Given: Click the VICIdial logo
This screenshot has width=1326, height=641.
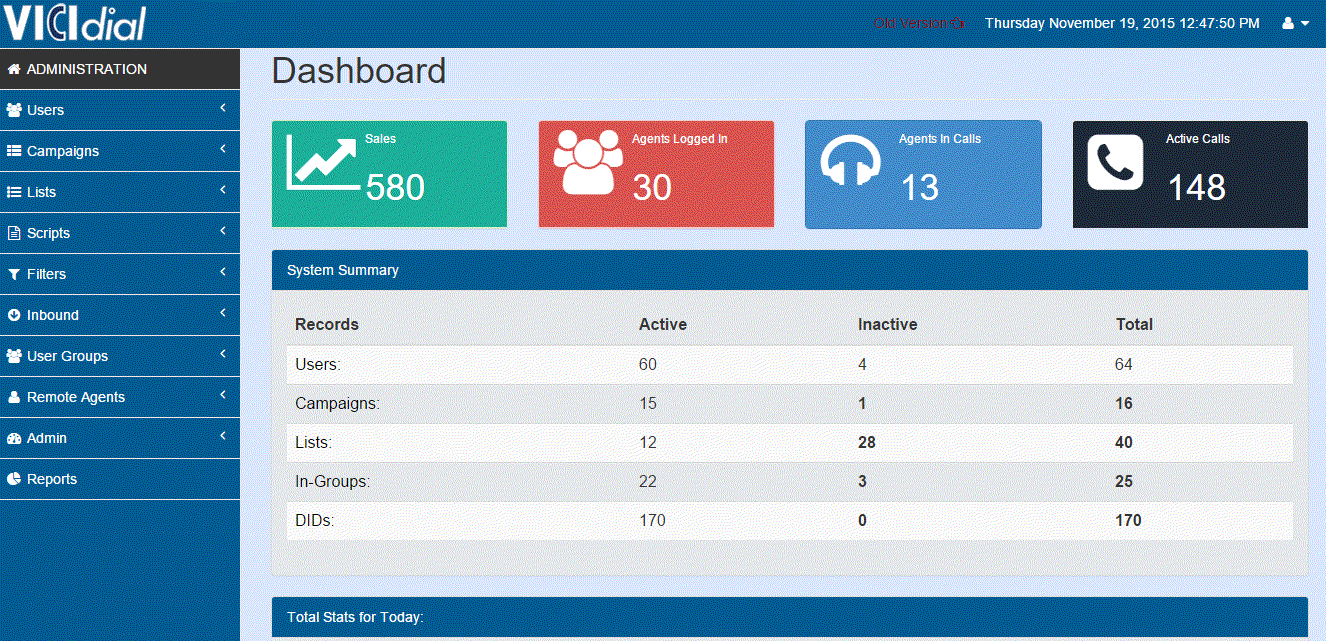Looking at the screenshot, I should pos(76,23).
